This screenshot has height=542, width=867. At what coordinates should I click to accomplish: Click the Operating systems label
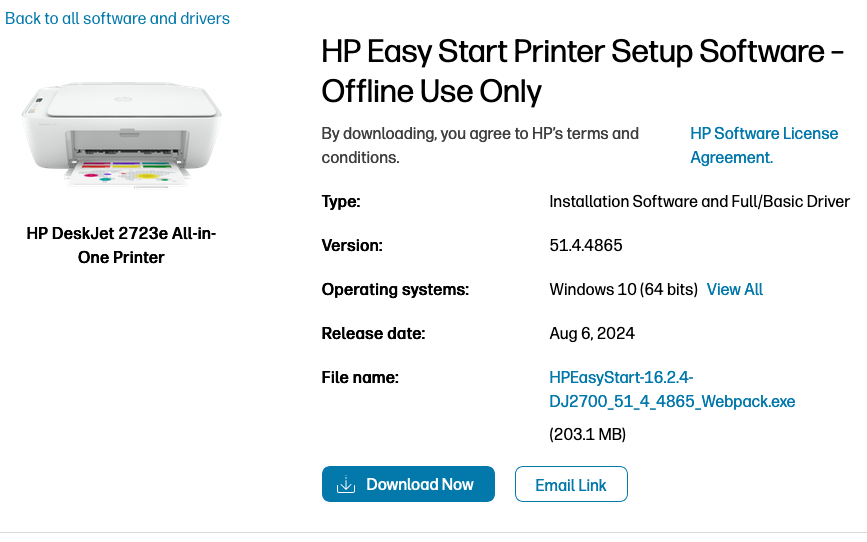[395, 289]
